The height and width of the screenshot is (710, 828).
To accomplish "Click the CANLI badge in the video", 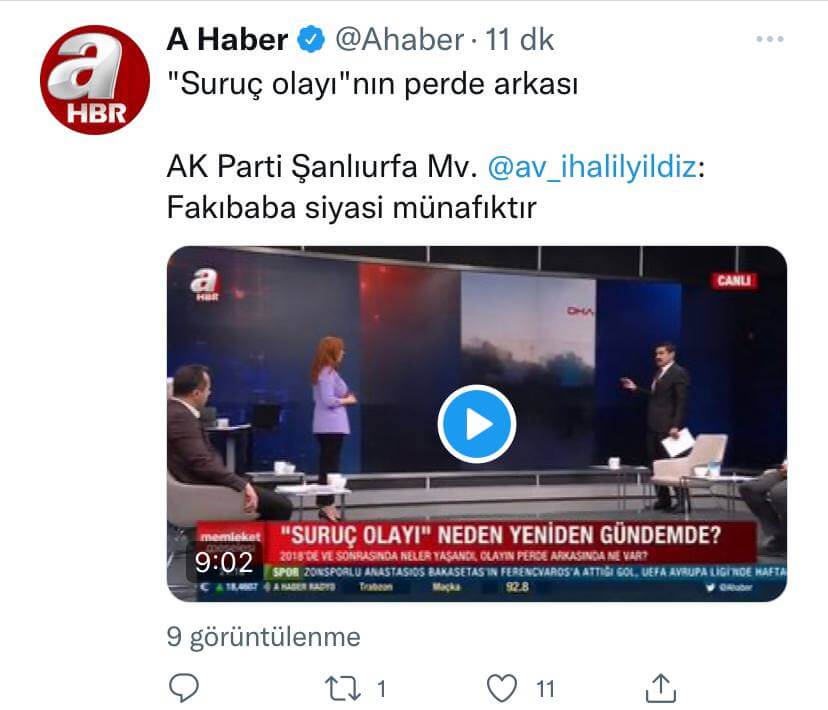I will click(734, 280).
